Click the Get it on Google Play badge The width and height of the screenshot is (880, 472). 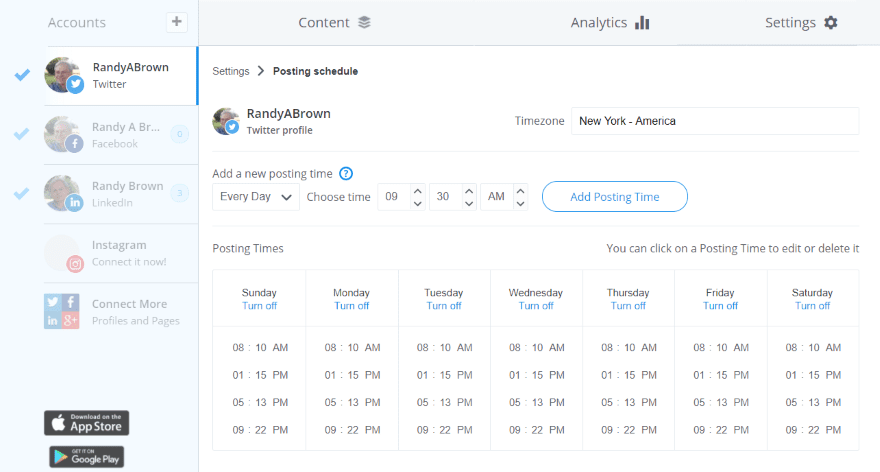[x=86, y=457]
